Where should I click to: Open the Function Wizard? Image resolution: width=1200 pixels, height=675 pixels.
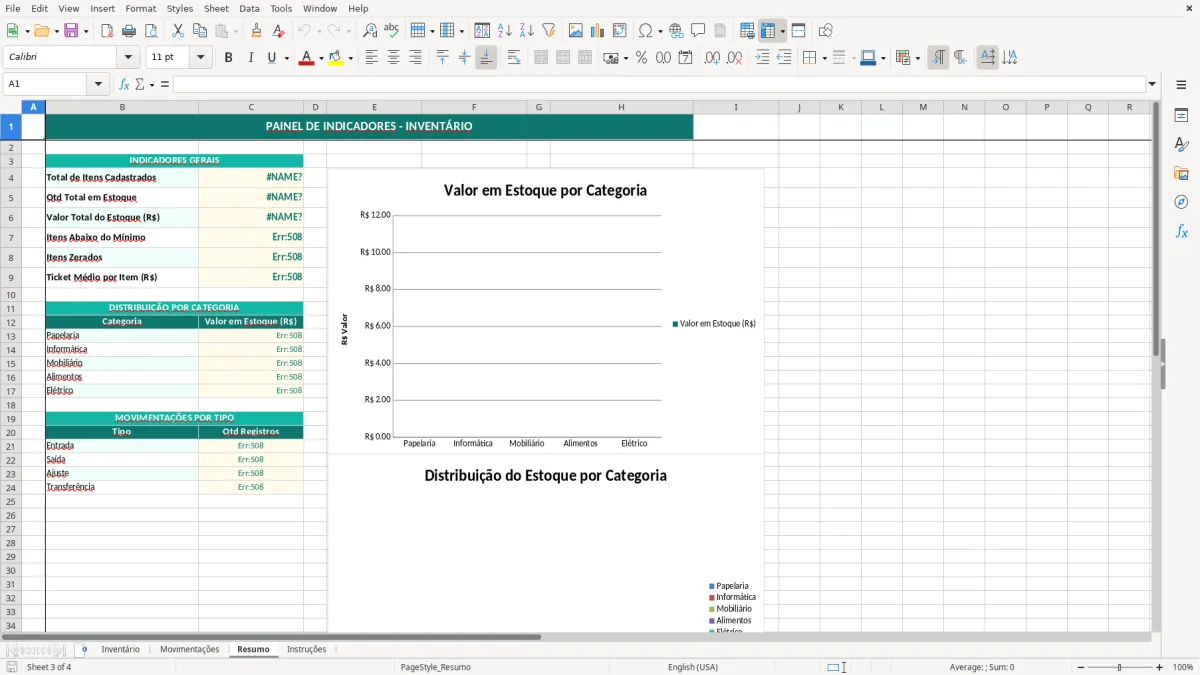tap(124, 84)
